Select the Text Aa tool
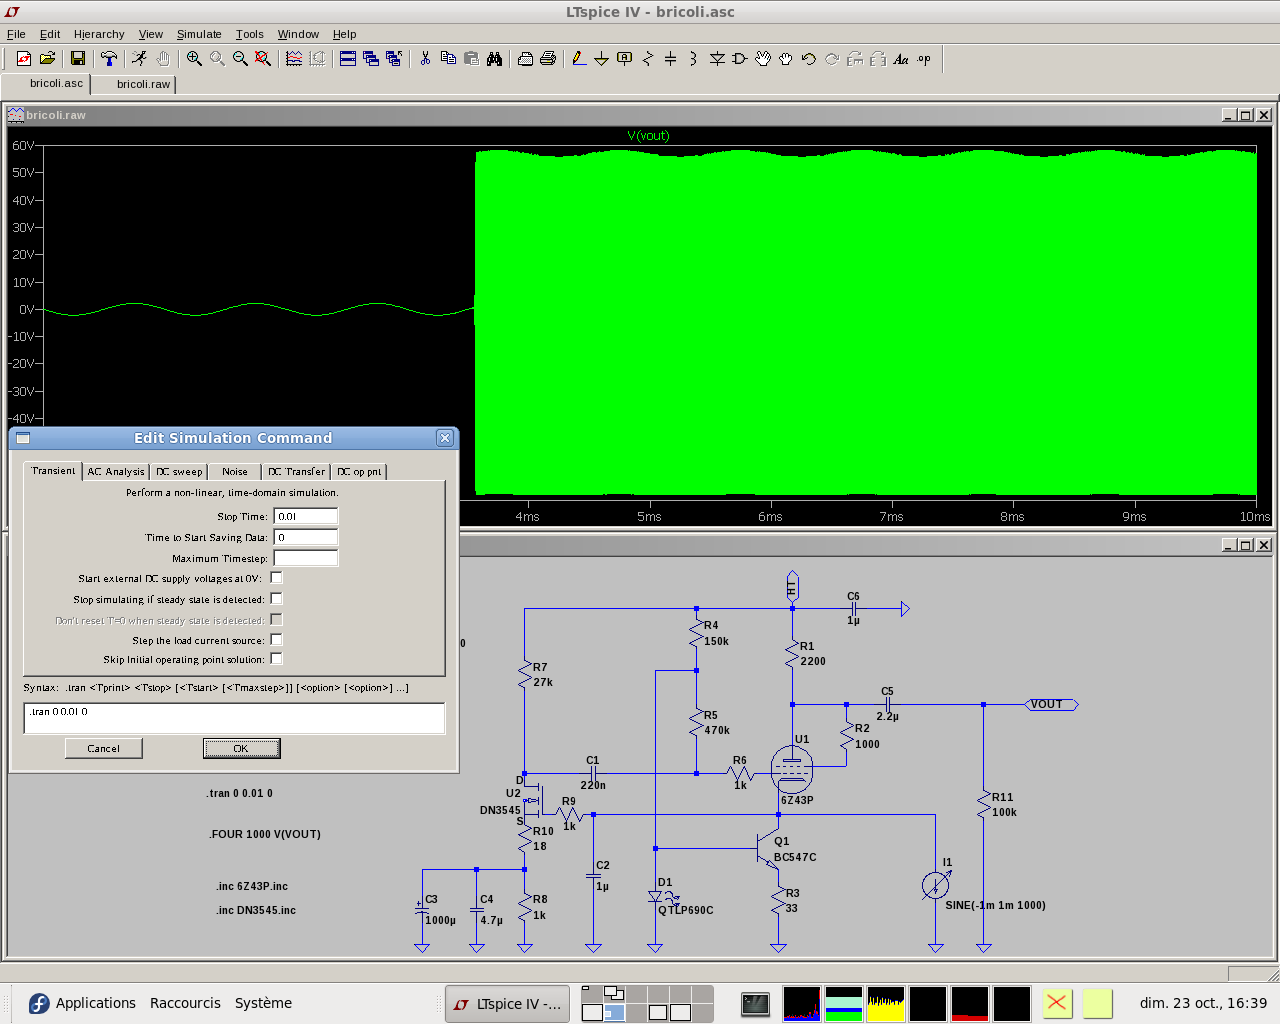Screen dimensions: 1280x1024 tap(901, 59)
